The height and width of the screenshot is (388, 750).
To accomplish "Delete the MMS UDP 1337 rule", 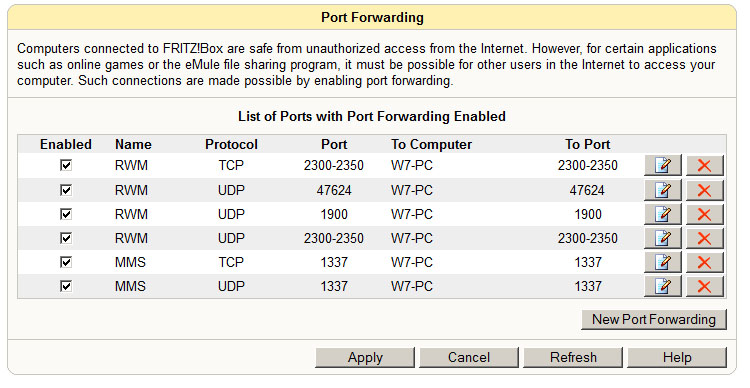I will (704, 286).
